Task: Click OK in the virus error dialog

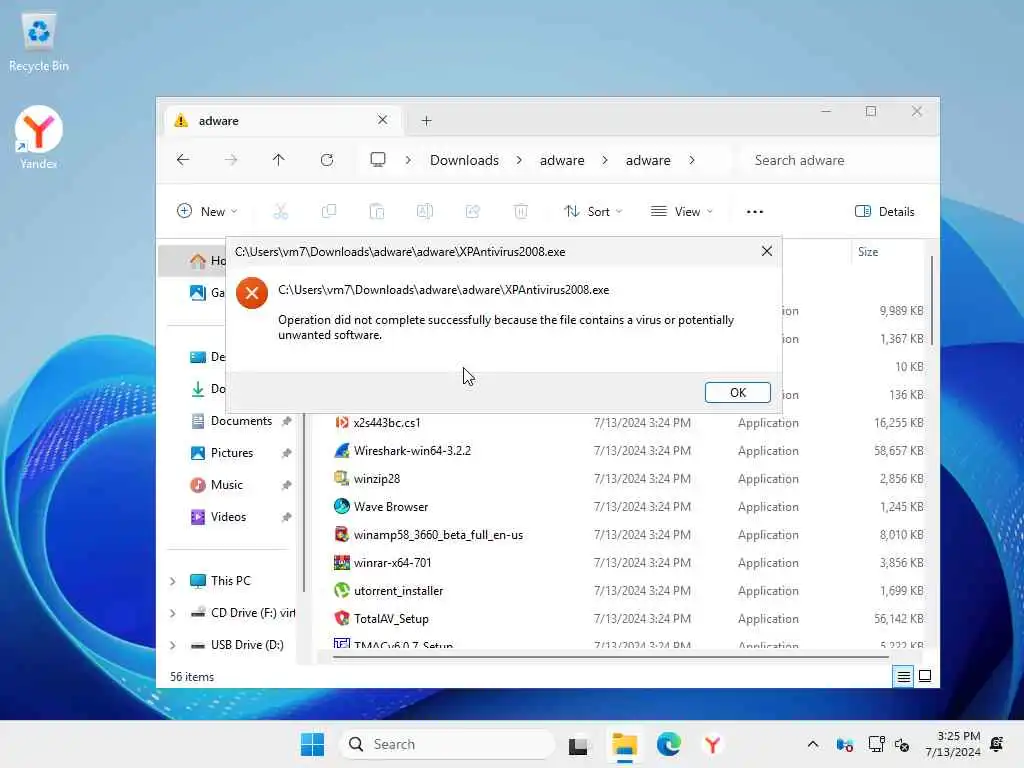Action: click(x=737, y=392)
